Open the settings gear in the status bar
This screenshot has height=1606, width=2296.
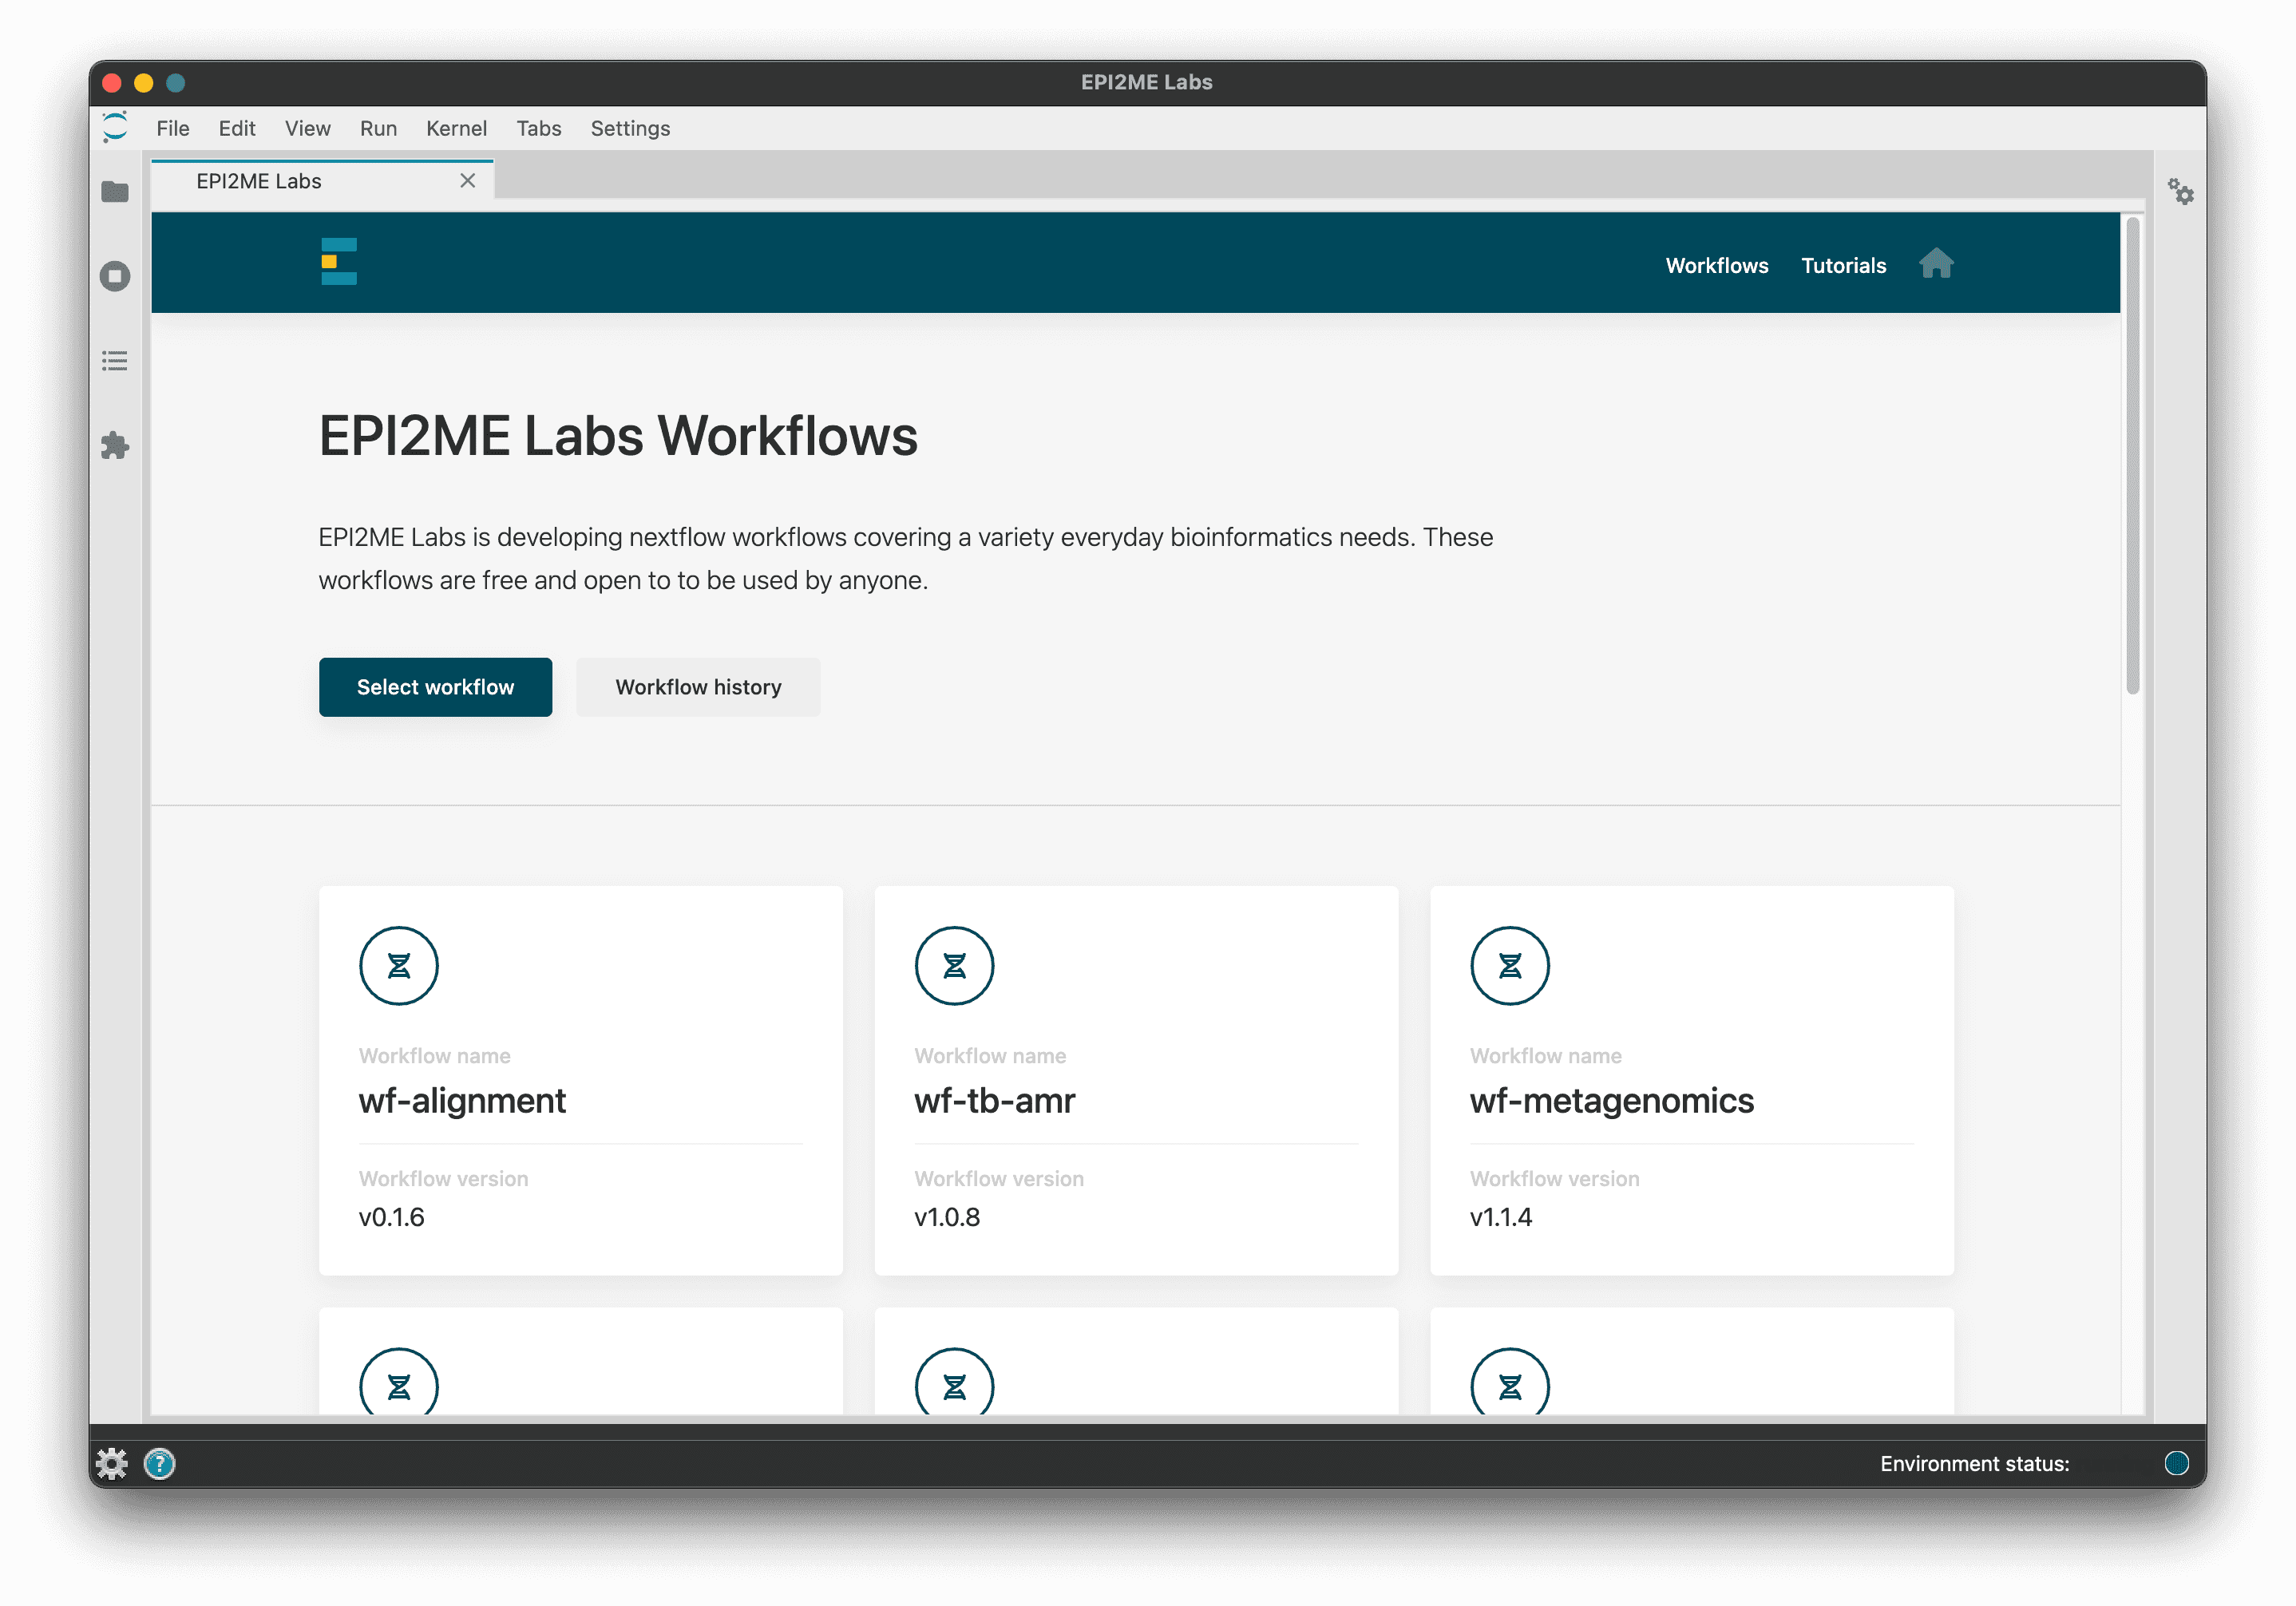click(111, 1463)
